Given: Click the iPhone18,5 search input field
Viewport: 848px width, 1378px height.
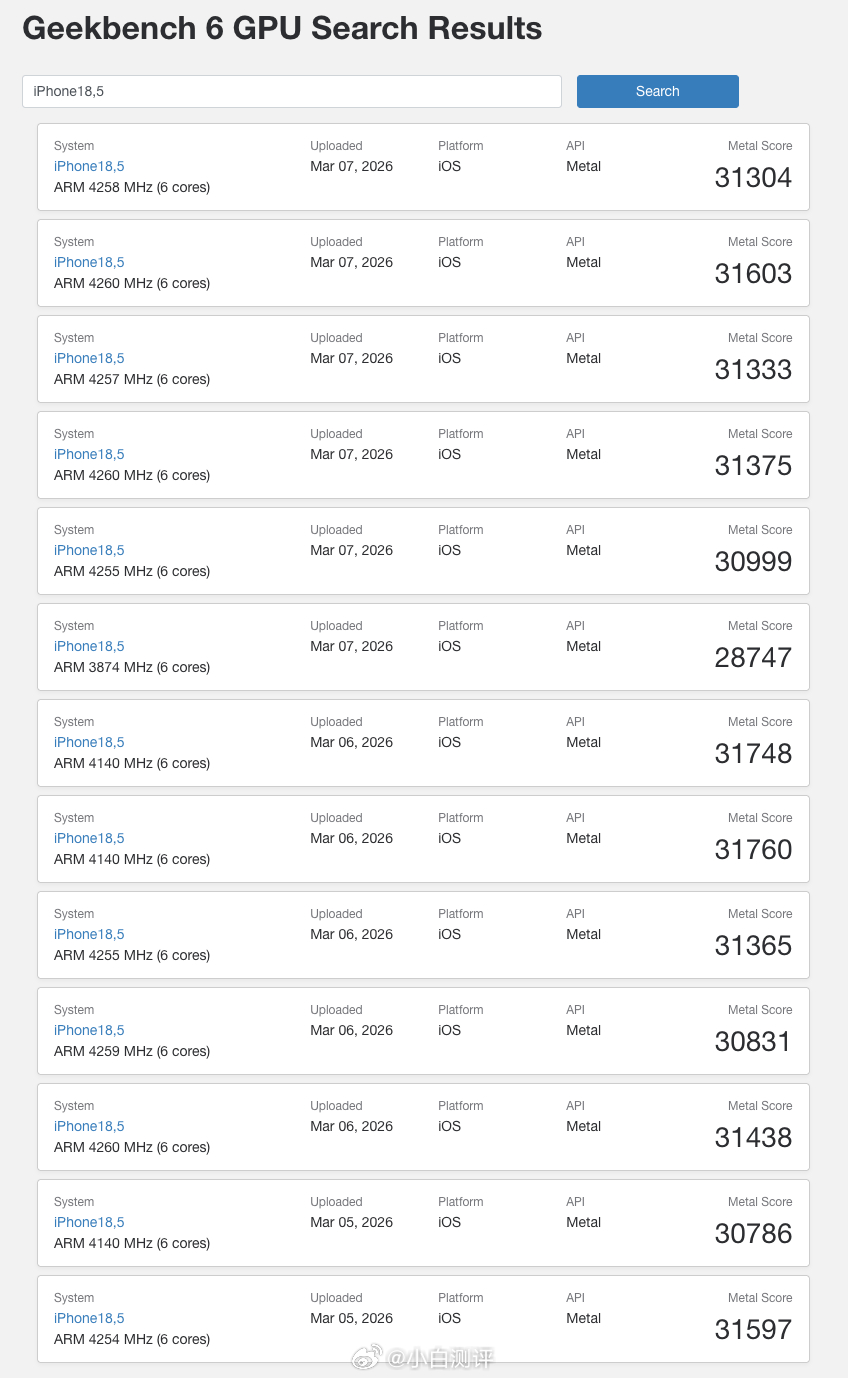Looking at the screenshot, I should [x=291, y=91].
